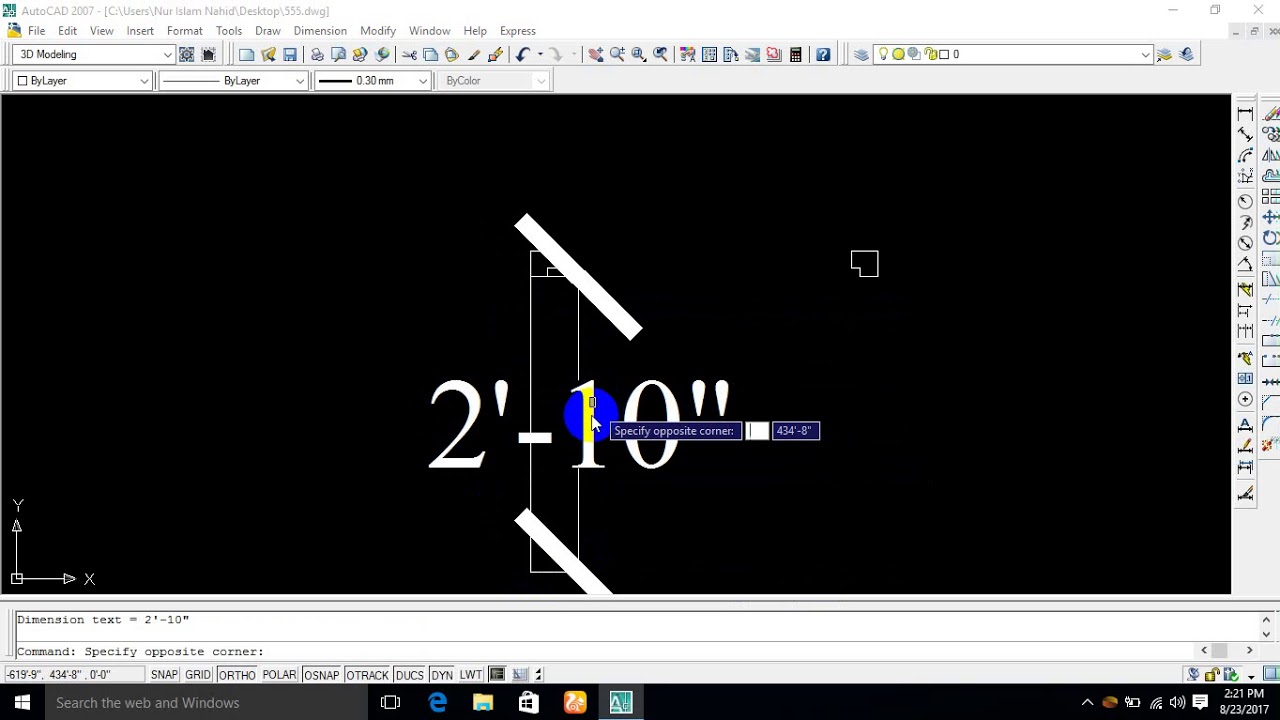
Task: Toggle LWT lineweight display
Action: click(471, 675)
